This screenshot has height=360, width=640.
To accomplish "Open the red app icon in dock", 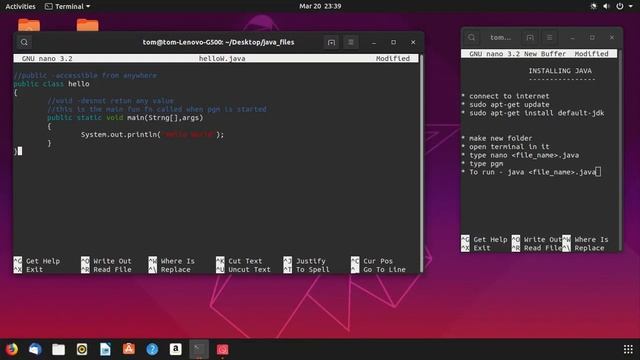I will 222,349.
